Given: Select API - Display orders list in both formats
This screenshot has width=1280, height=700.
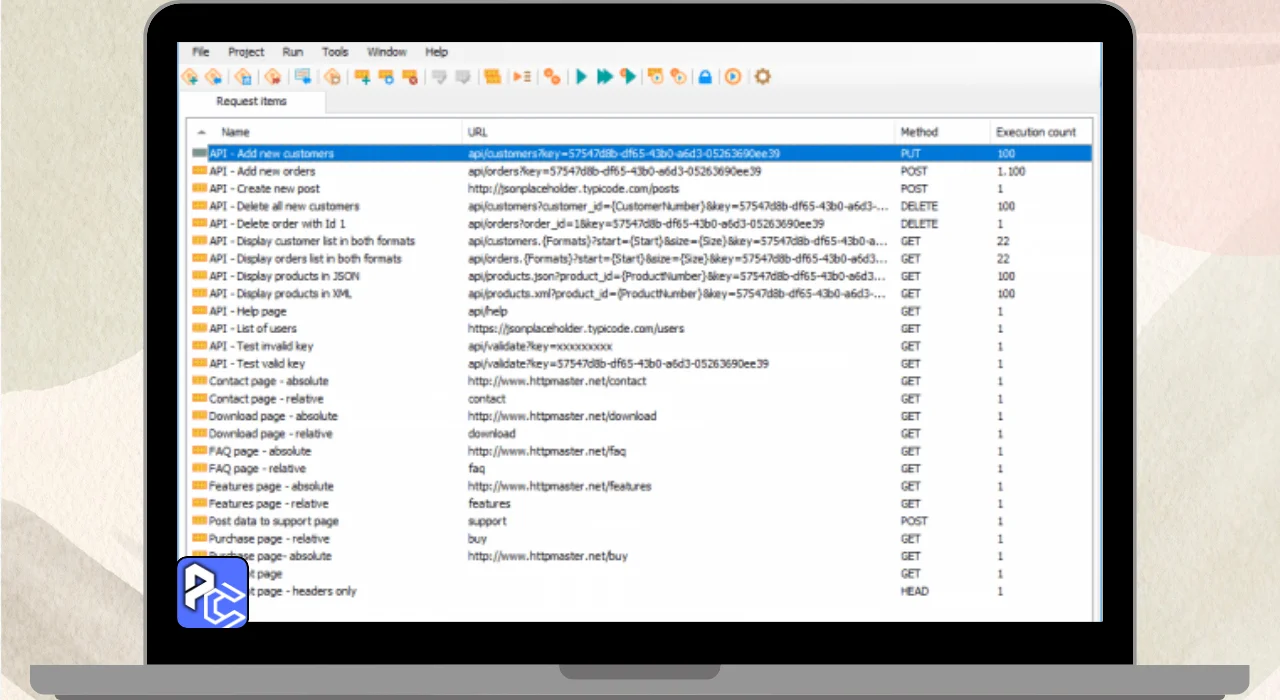Looking at the screenshot, I should click(305, 259).
